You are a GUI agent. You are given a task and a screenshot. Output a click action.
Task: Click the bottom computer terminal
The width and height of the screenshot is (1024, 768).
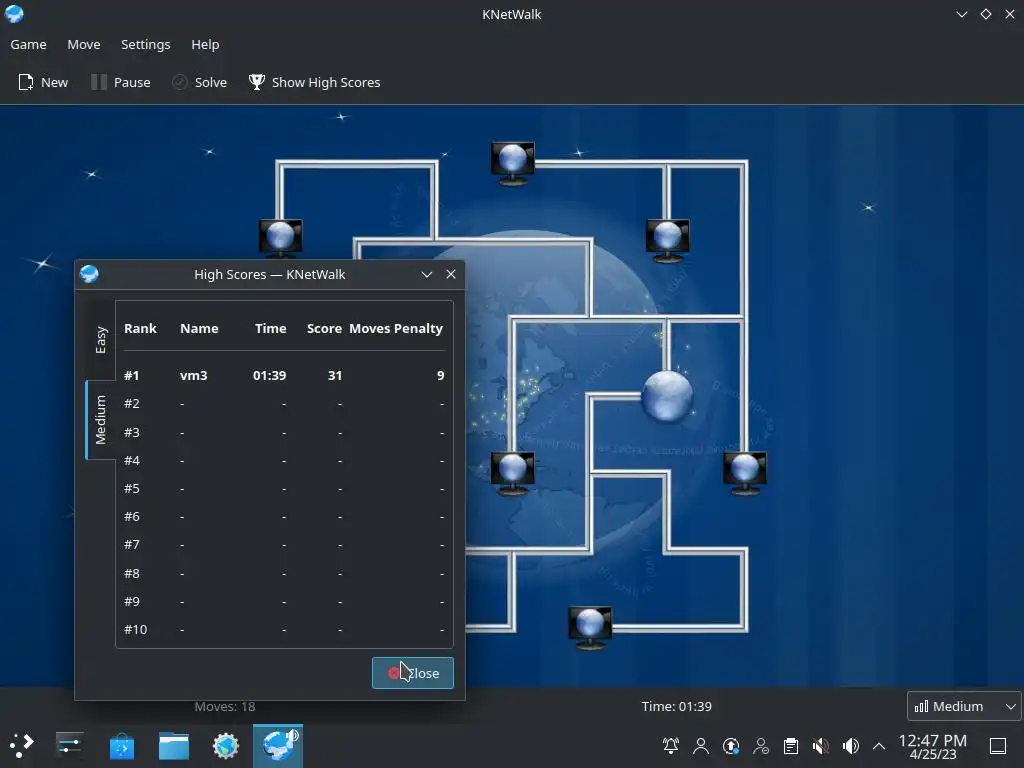pyautogui.click(x=590, y=628)
